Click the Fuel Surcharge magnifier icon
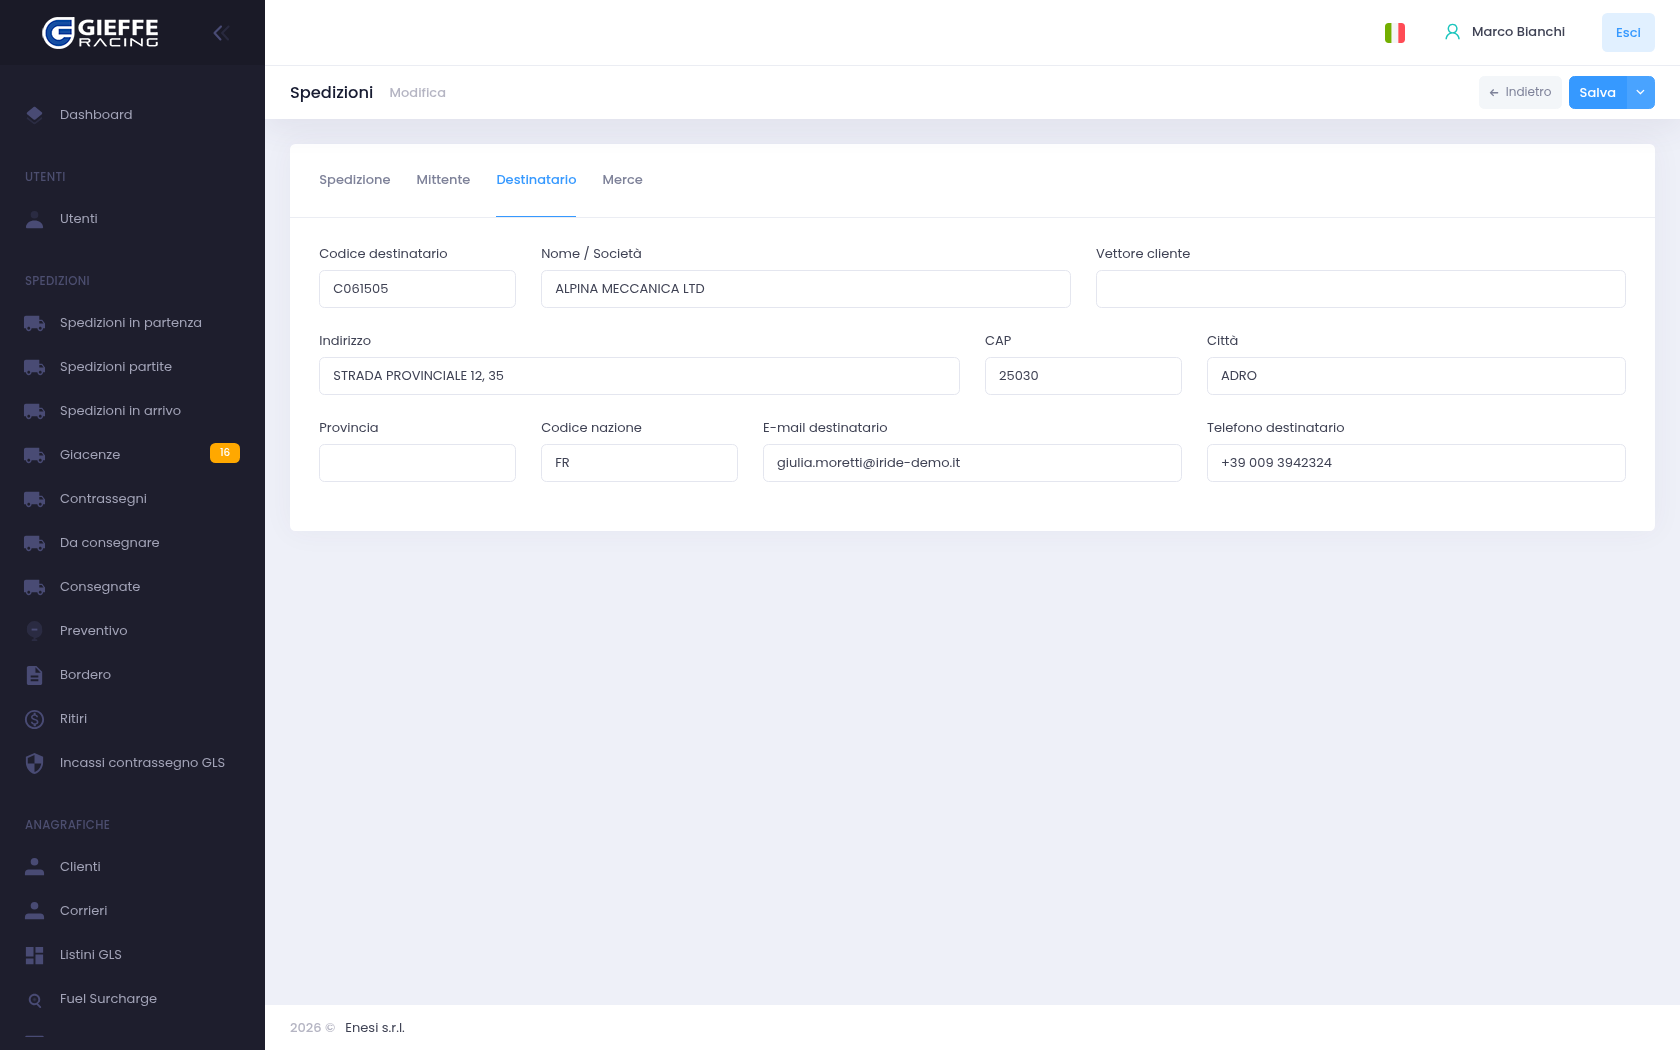 (35, 999)
